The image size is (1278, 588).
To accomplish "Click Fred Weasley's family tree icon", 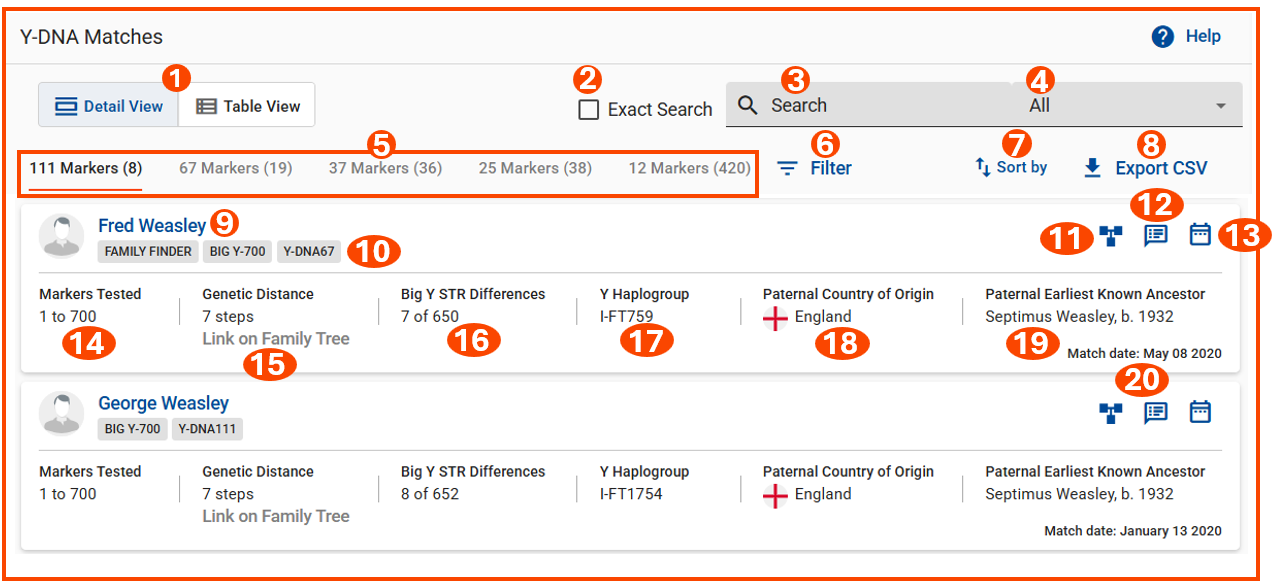I will (1111, 236).
